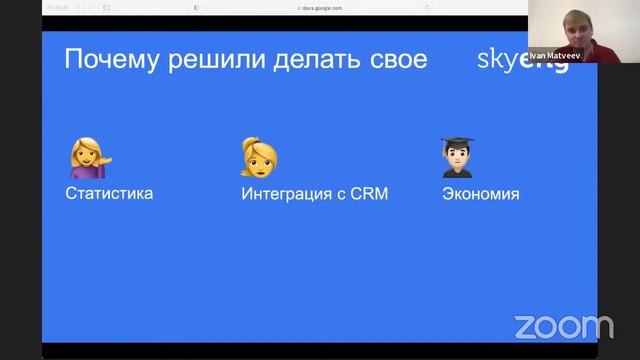Click the privacy shield icon beside address bar
Image resolution: width=640 pixels, height=360 pixels.
(x=196, y=8)
